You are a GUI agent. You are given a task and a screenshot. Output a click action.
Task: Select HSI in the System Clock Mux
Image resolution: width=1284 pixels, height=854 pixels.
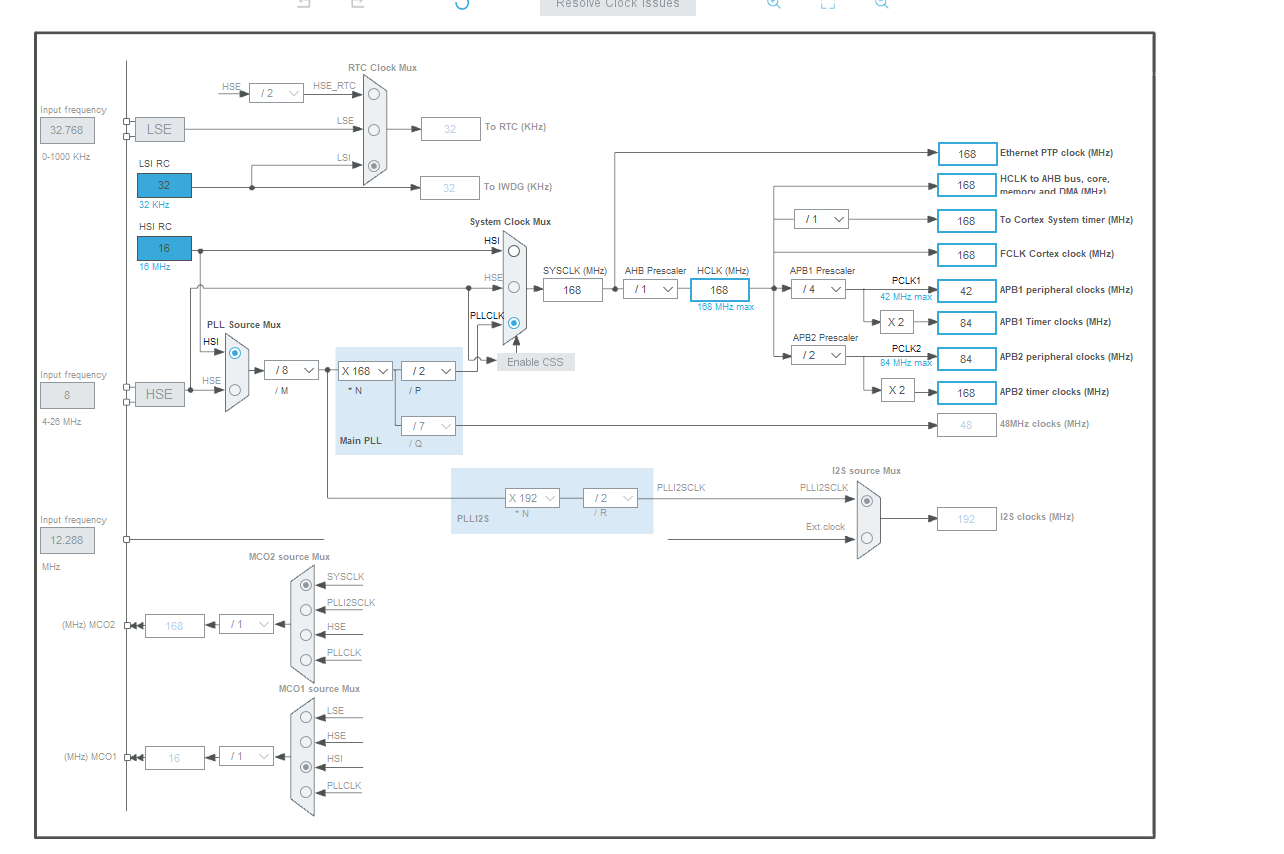click(x=513, y=252)
